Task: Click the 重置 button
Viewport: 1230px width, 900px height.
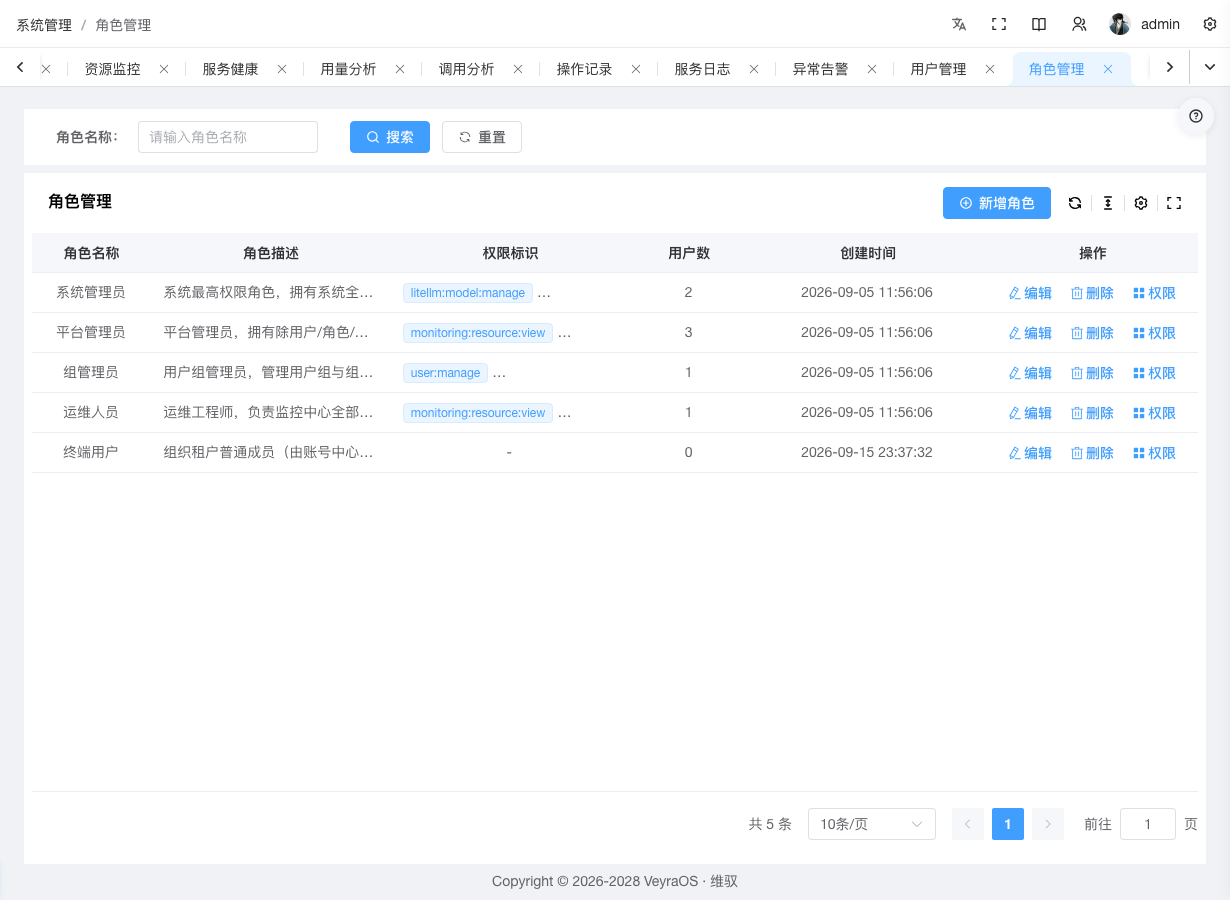Action: click(482, 137)
